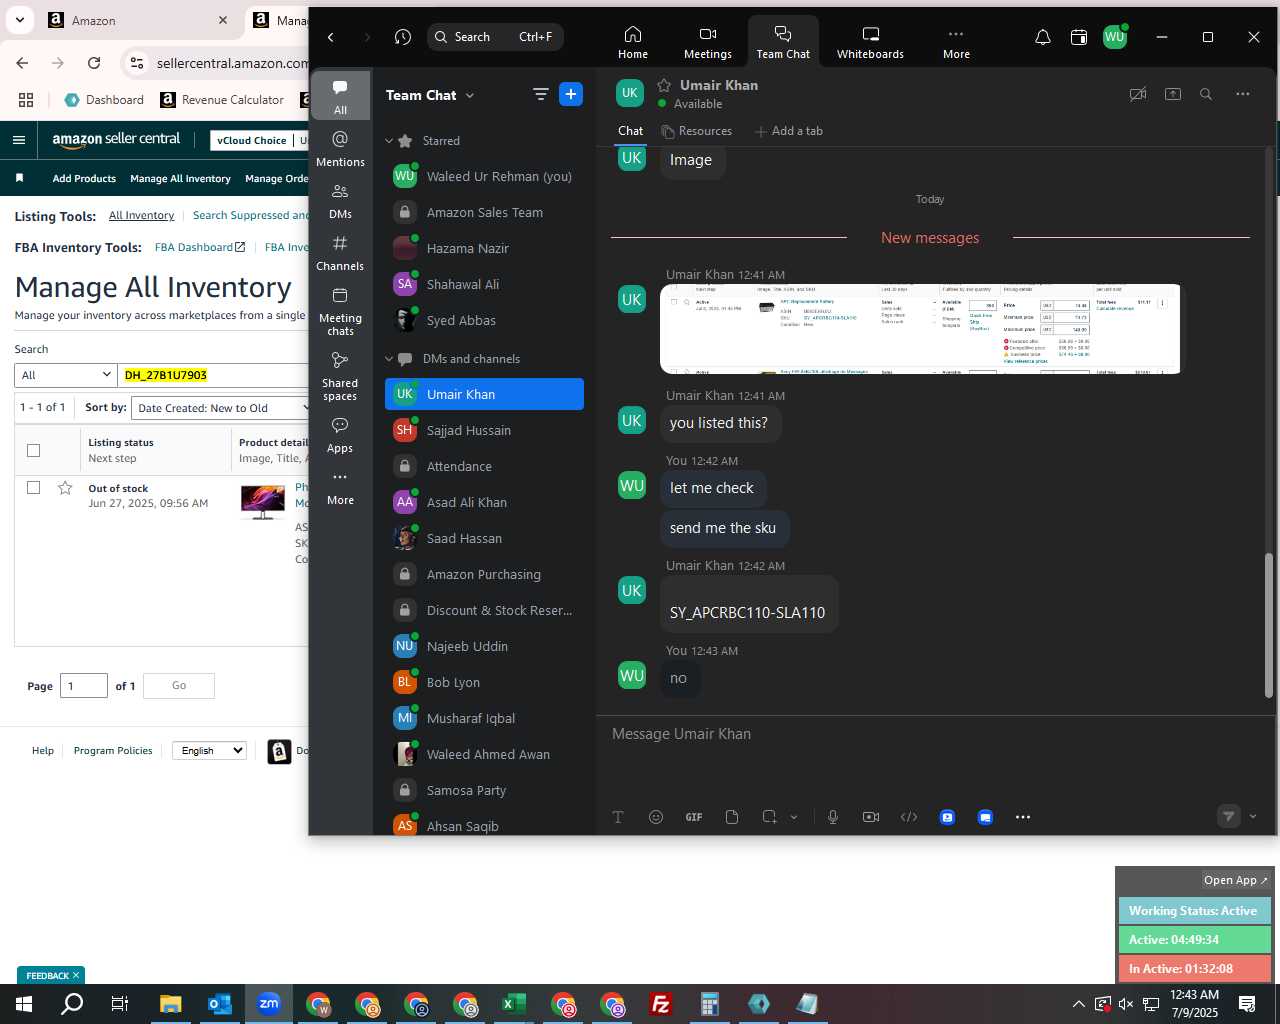Image resolution: width=1280 pixels, height=1024 pixels.
Task: Tick the select-all checkbox in inventory table
Action: 33,450
